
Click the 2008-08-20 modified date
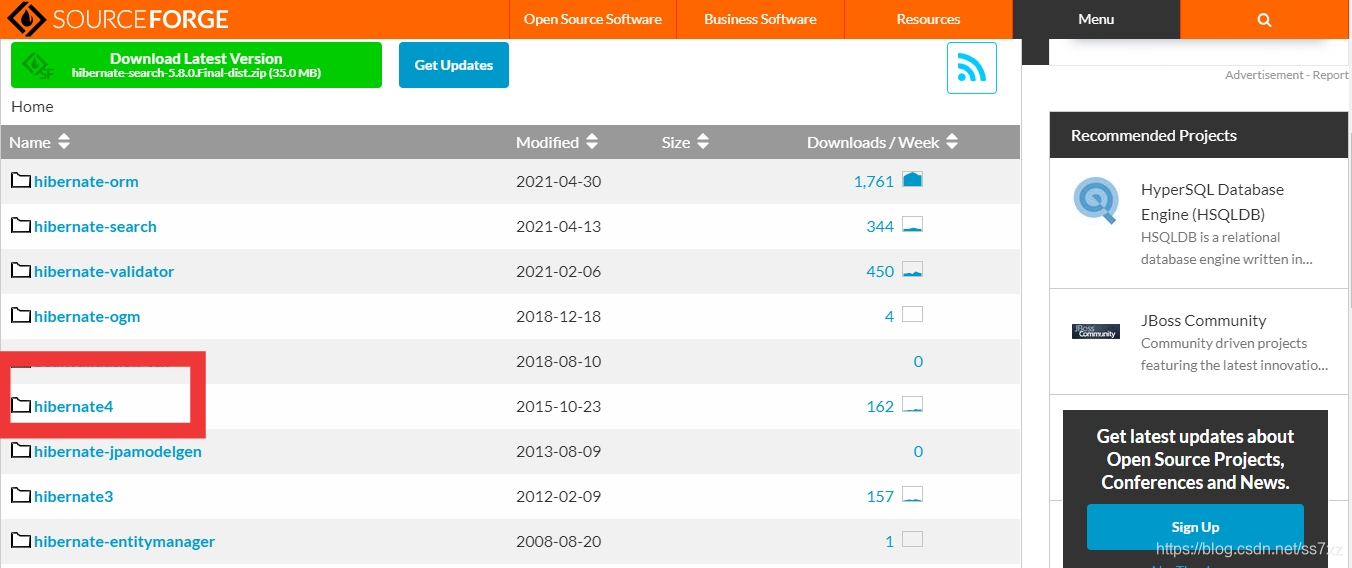tap(558, 541)
